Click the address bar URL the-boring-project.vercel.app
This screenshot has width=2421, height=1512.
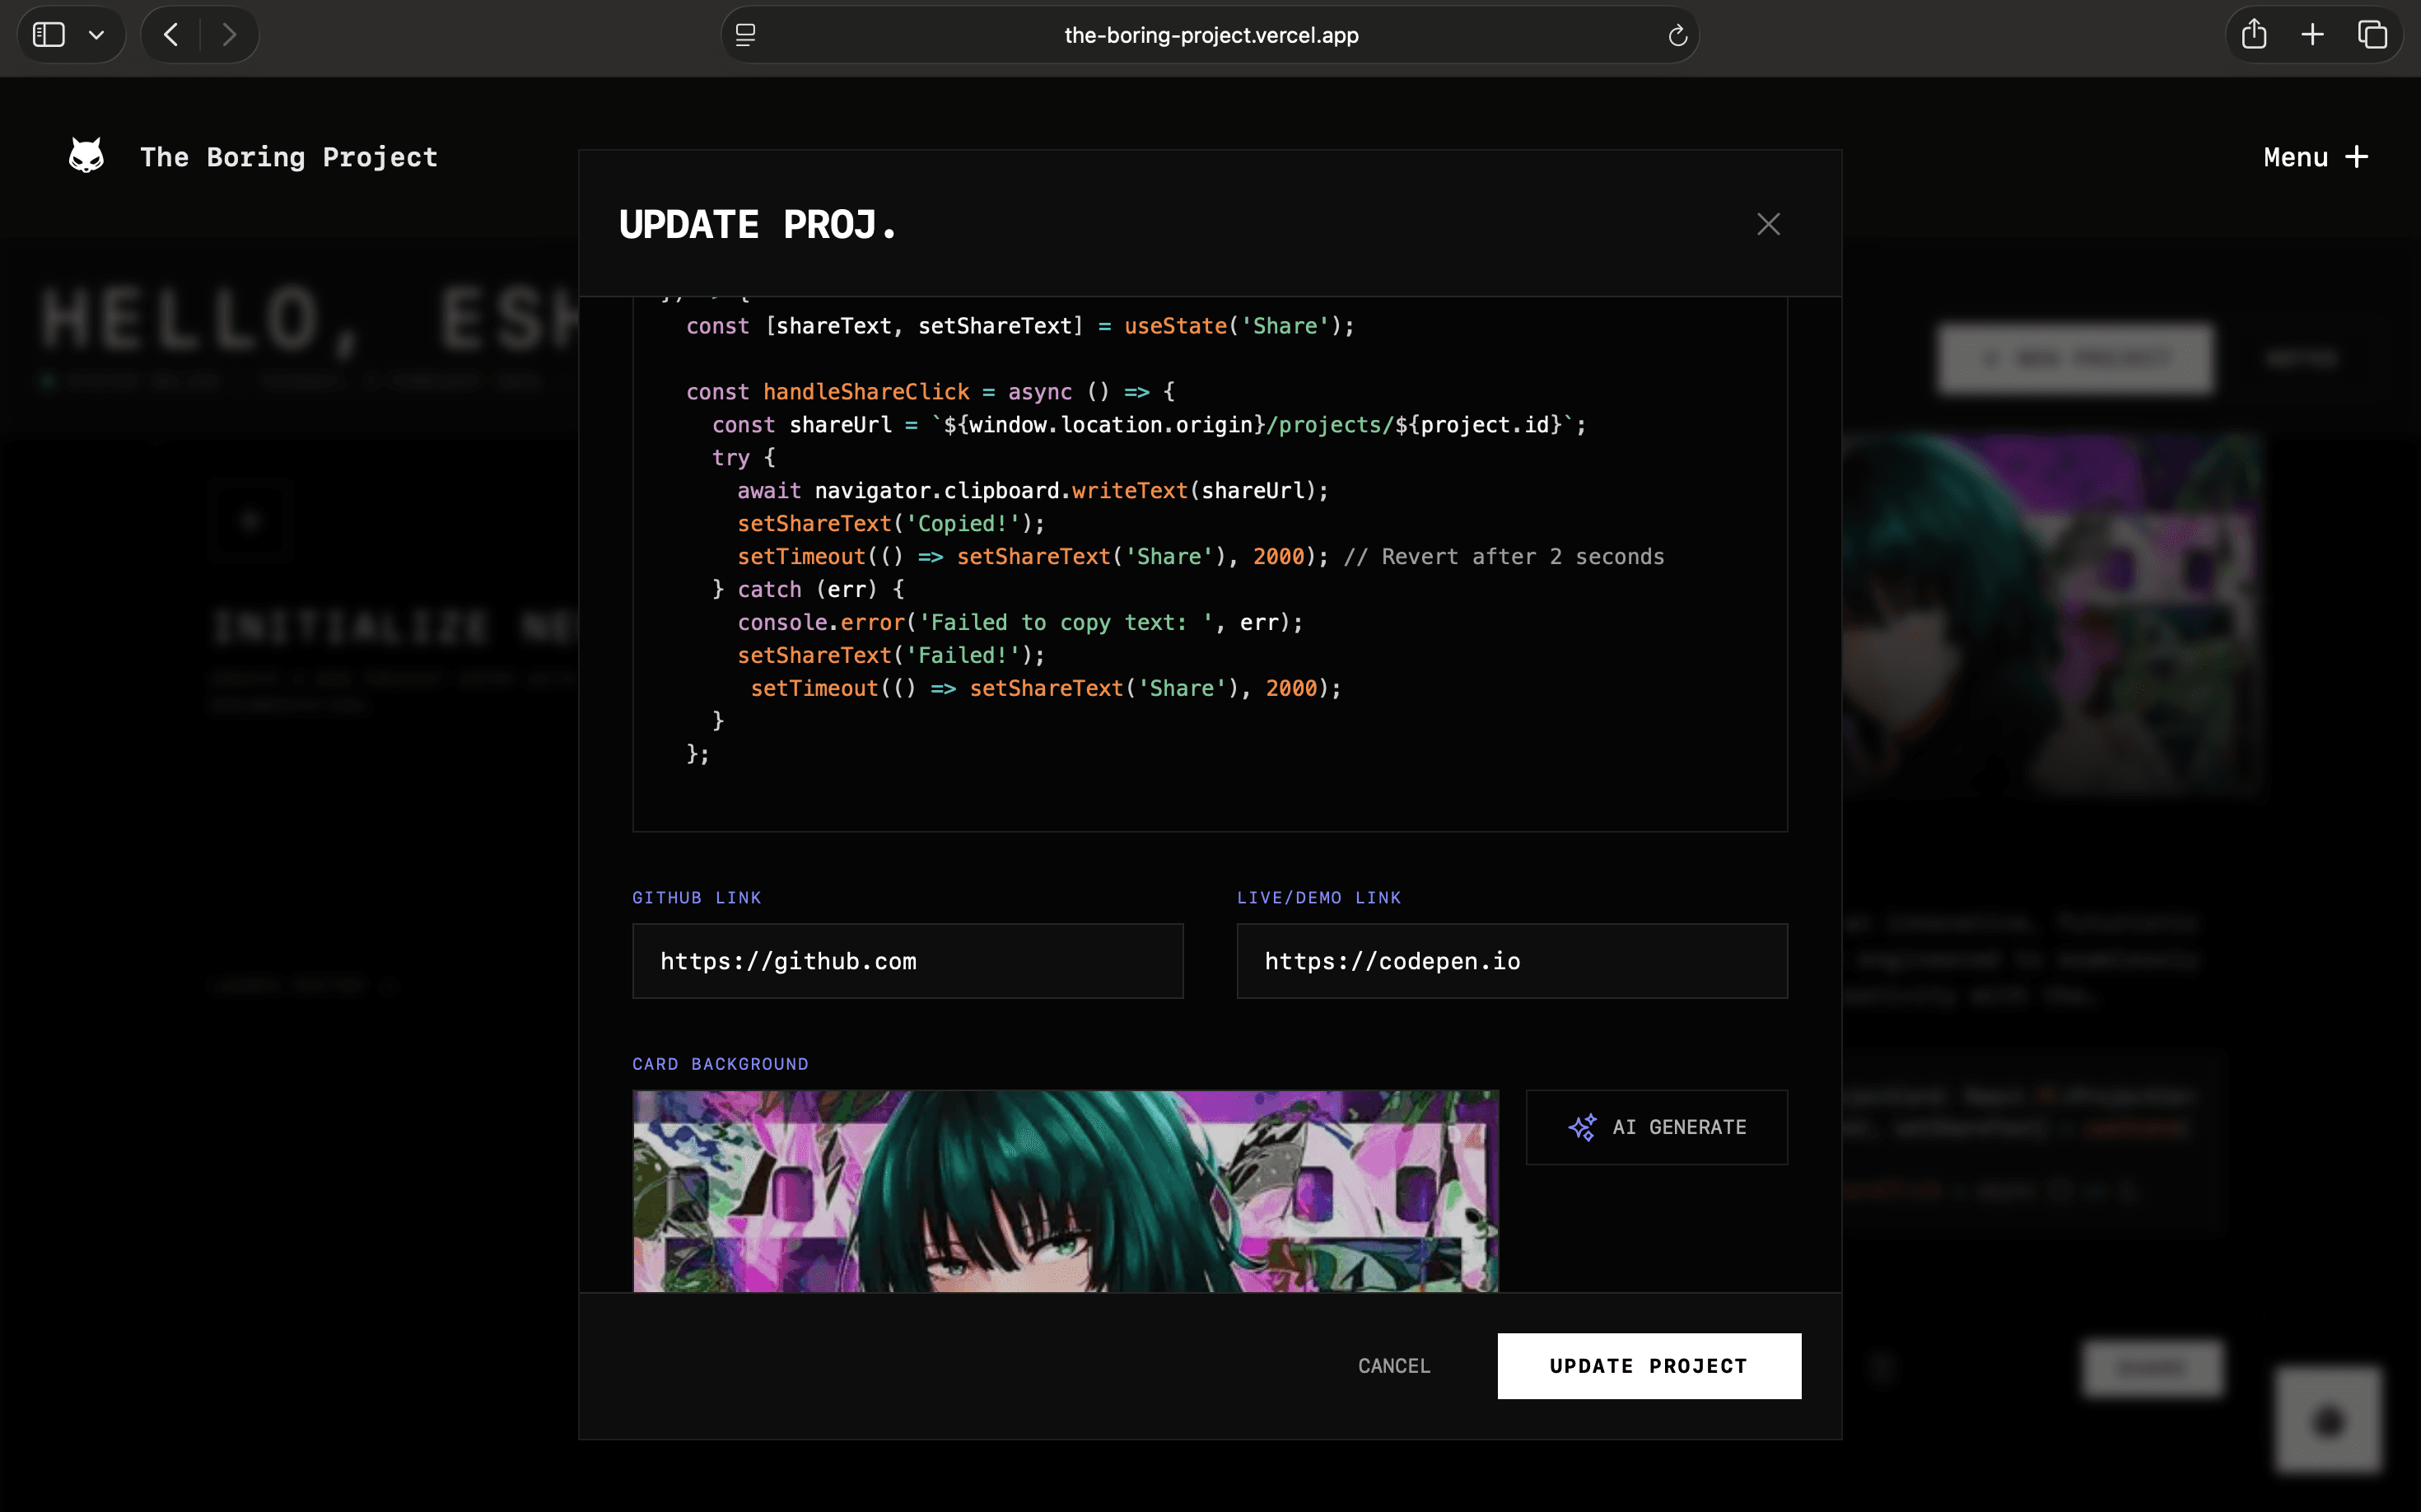click(x=1211, y=35)
